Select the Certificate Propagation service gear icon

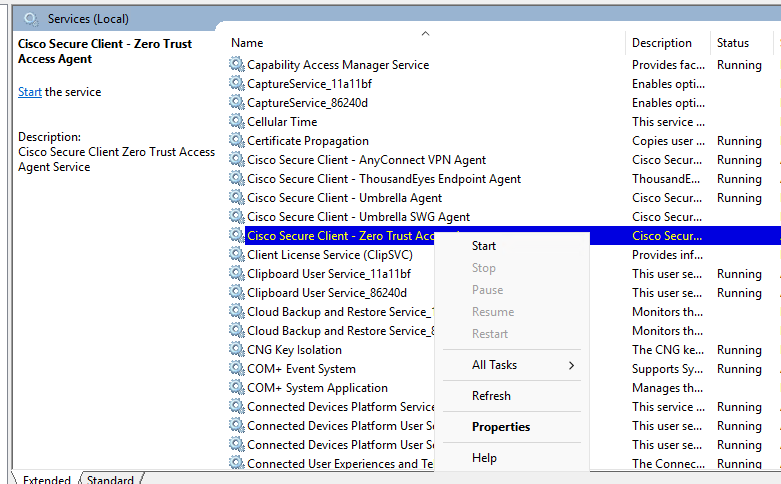(236, 141)
